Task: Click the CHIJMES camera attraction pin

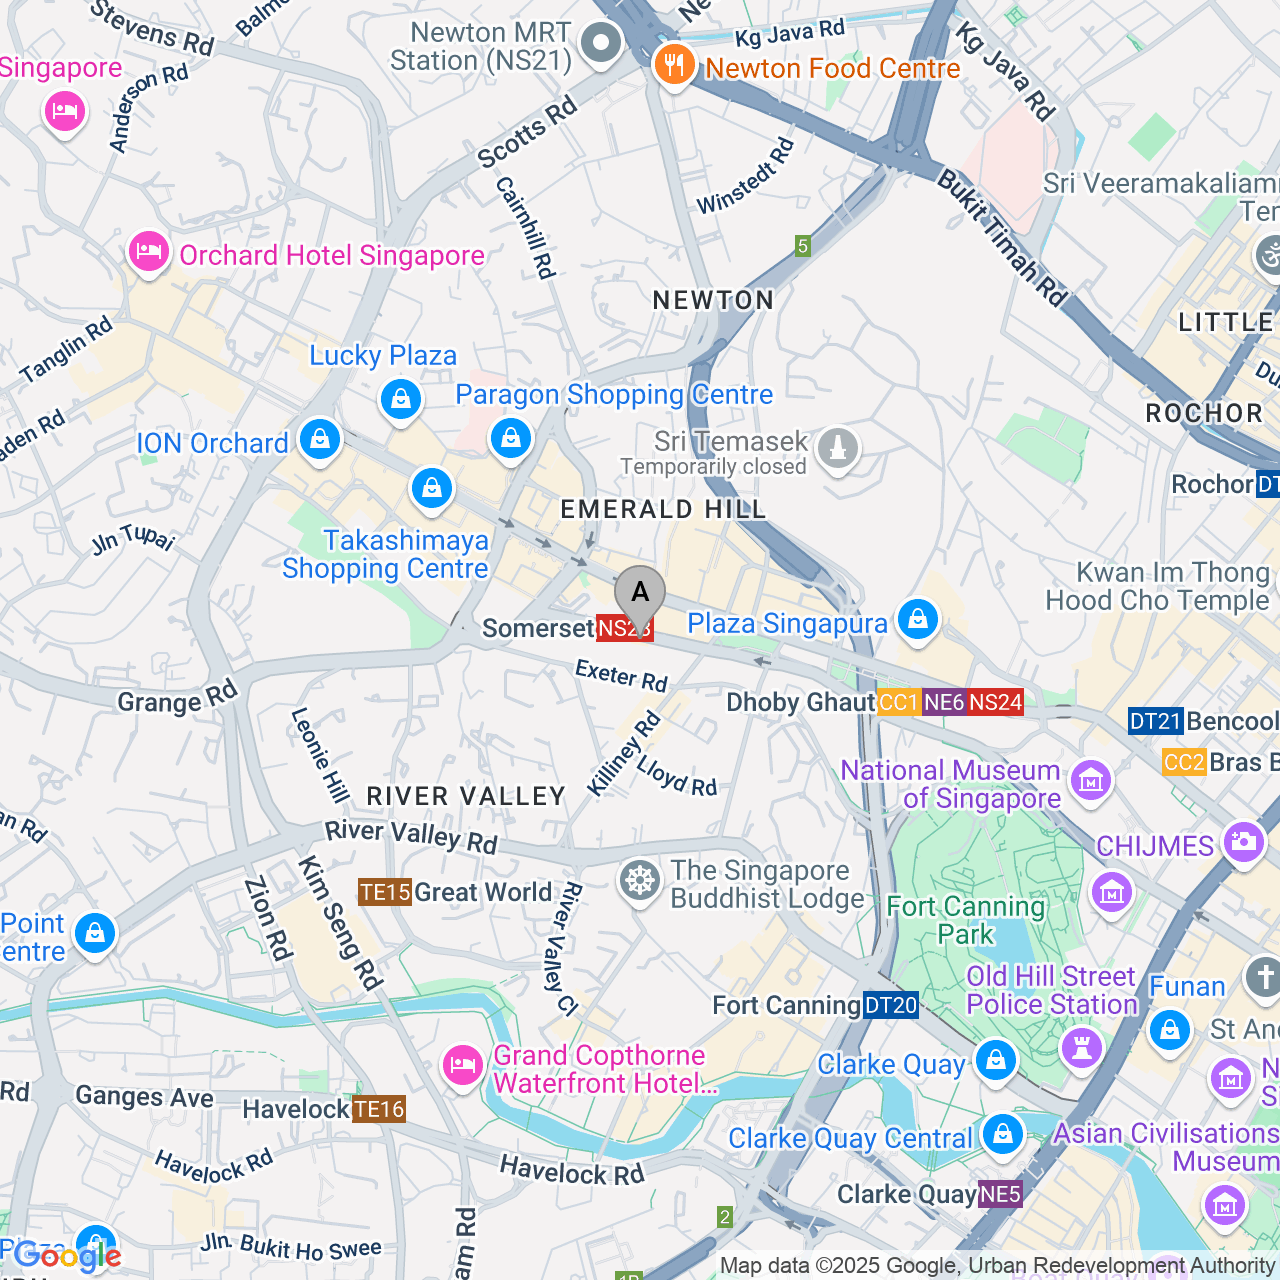Action: click(x=1244, y=842)
